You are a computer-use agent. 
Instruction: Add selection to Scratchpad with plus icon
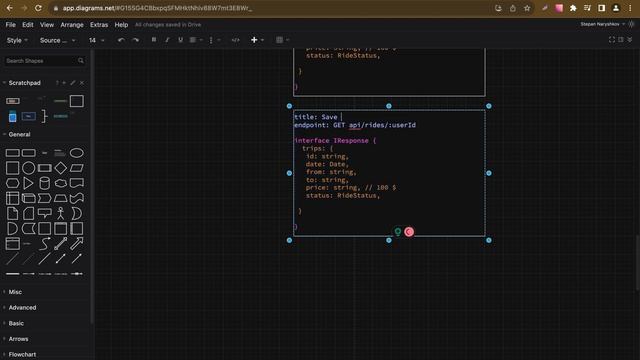click(64, 83)
